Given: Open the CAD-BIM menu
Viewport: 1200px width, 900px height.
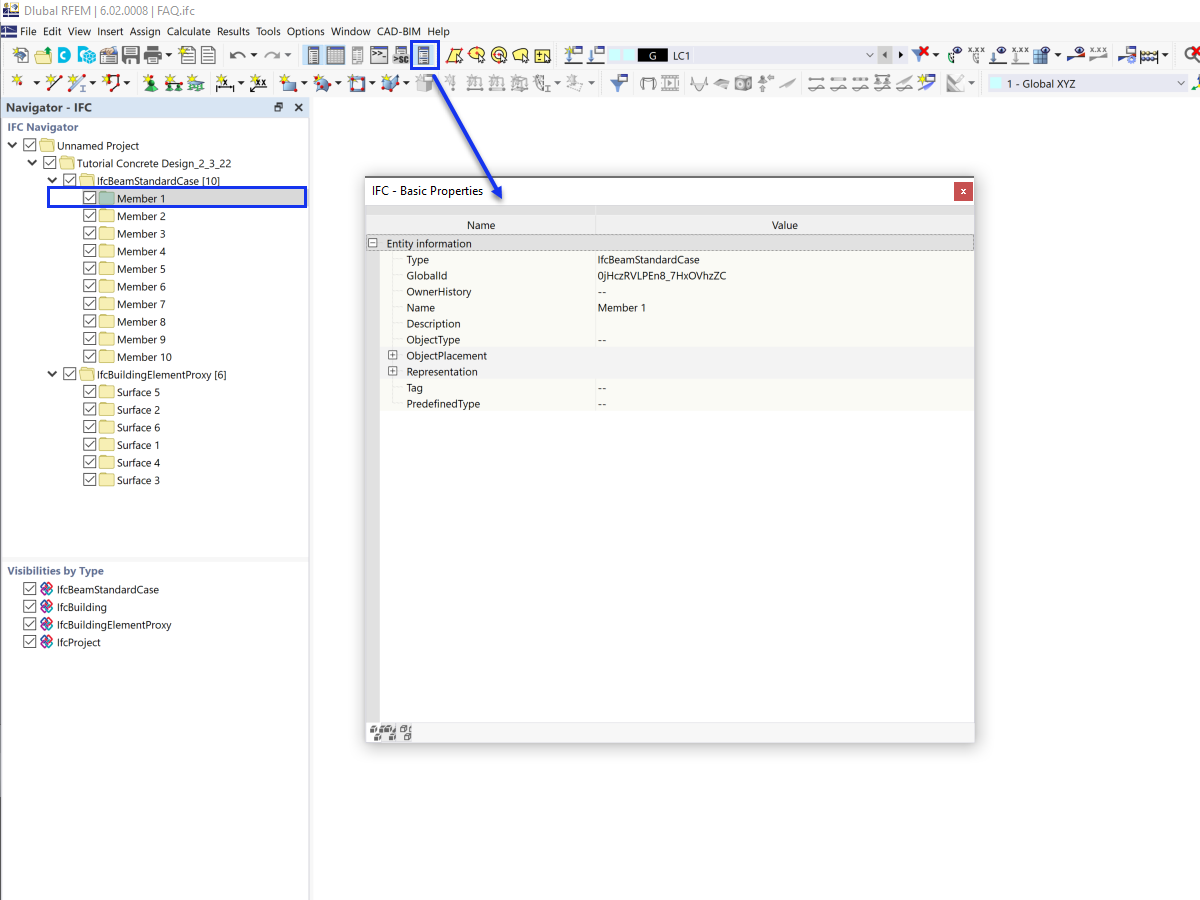Looking at the screenshot, I should [398, 31].
